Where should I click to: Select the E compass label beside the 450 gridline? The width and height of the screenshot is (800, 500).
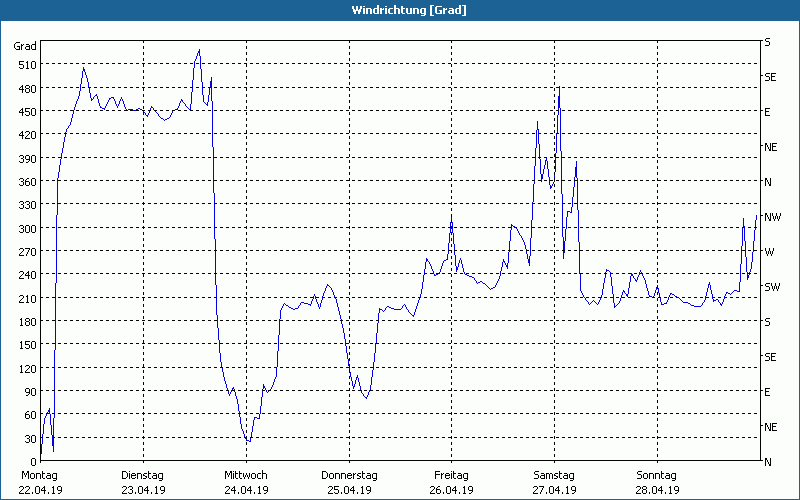click(x=767, y=112)
